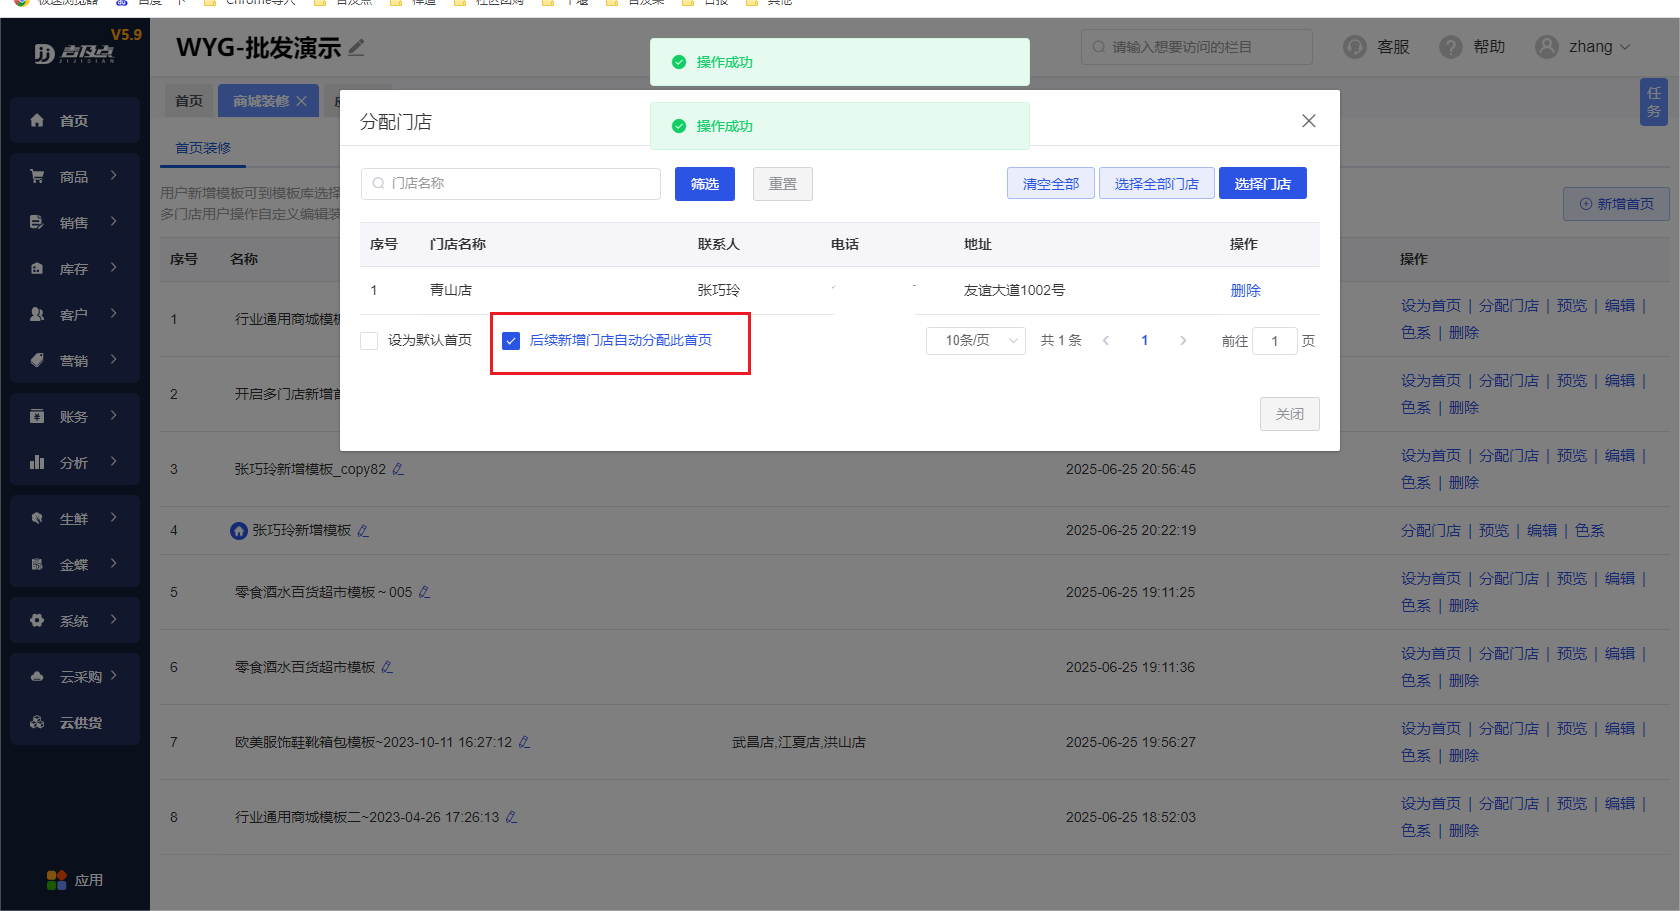Close the 商城装修 tab with X icon

302,101
